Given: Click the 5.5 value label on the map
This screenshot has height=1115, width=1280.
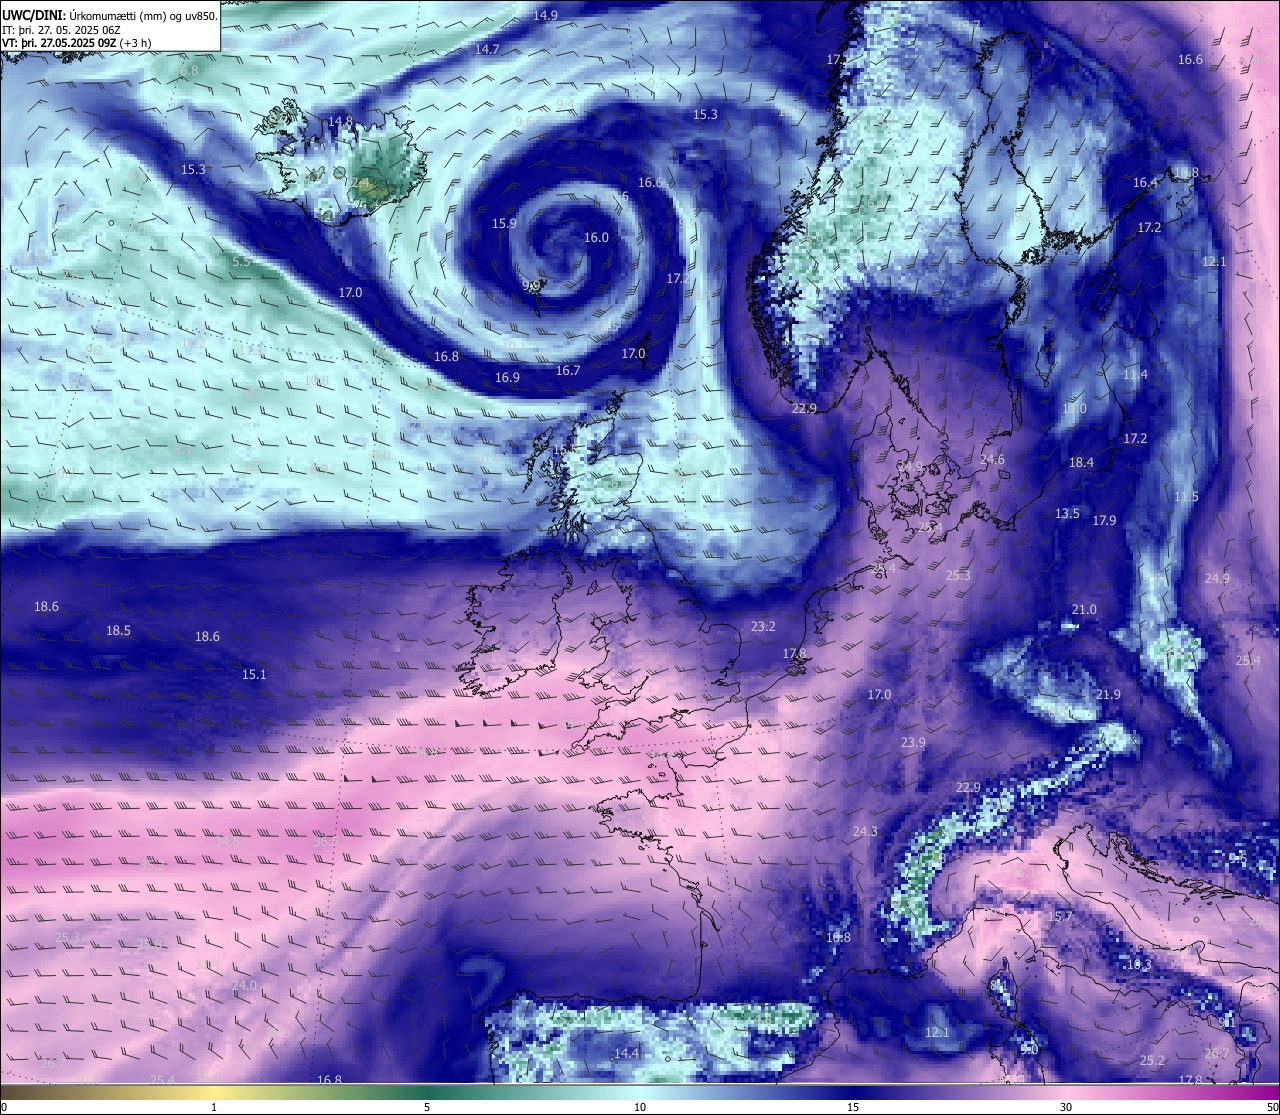Looking at the screenshot, I should pyautogui.click(x=241, y=261).
